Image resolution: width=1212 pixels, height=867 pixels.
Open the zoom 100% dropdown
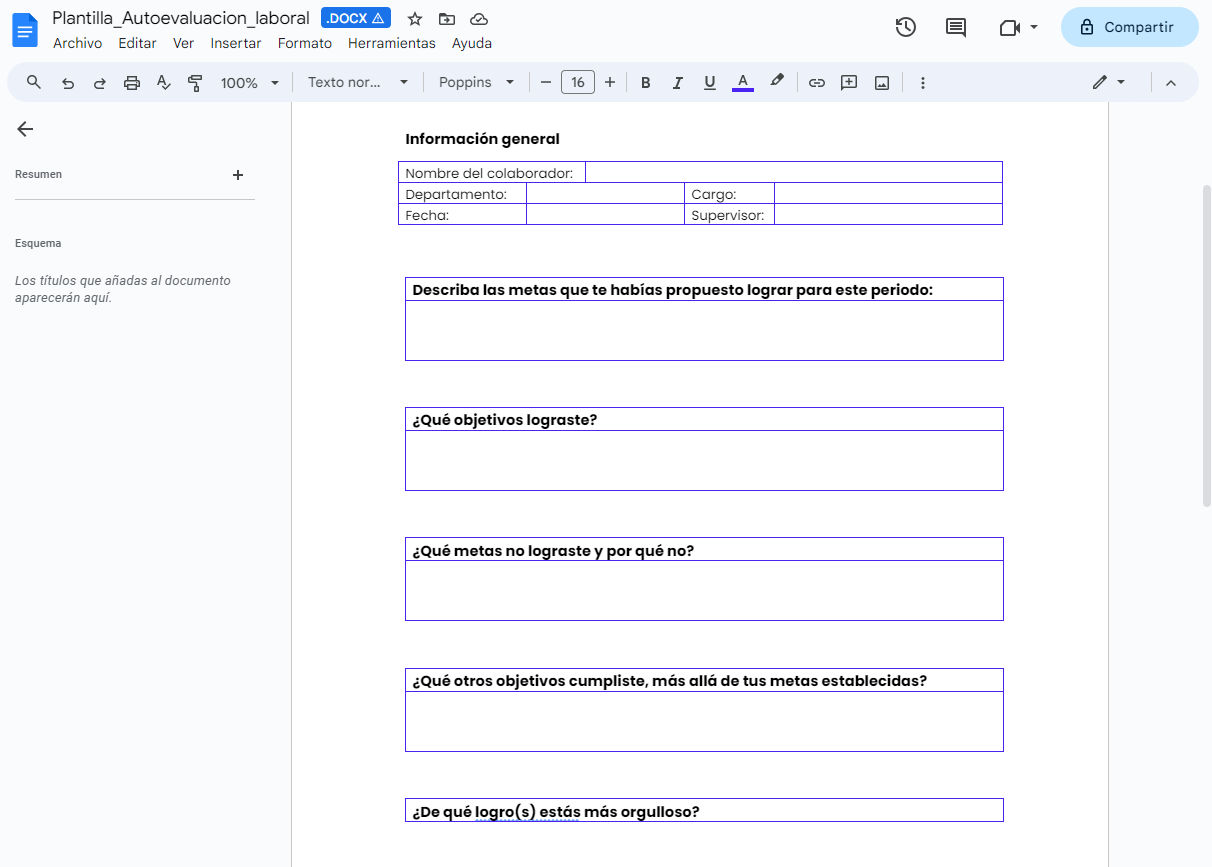pos(249,83)
